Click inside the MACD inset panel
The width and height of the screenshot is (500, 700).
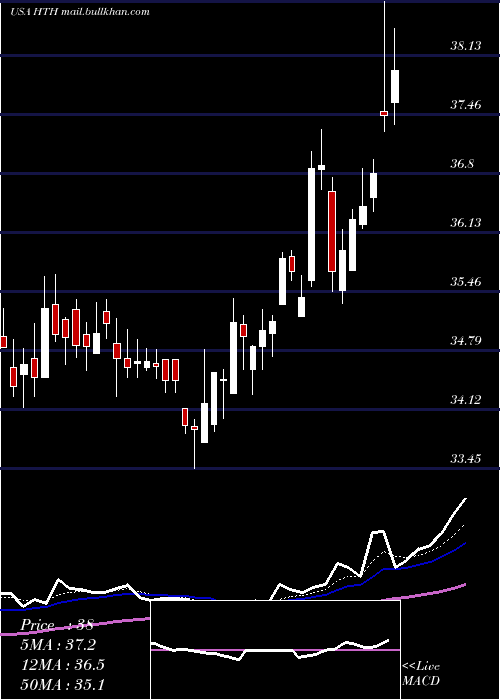[x=275, y=650]
